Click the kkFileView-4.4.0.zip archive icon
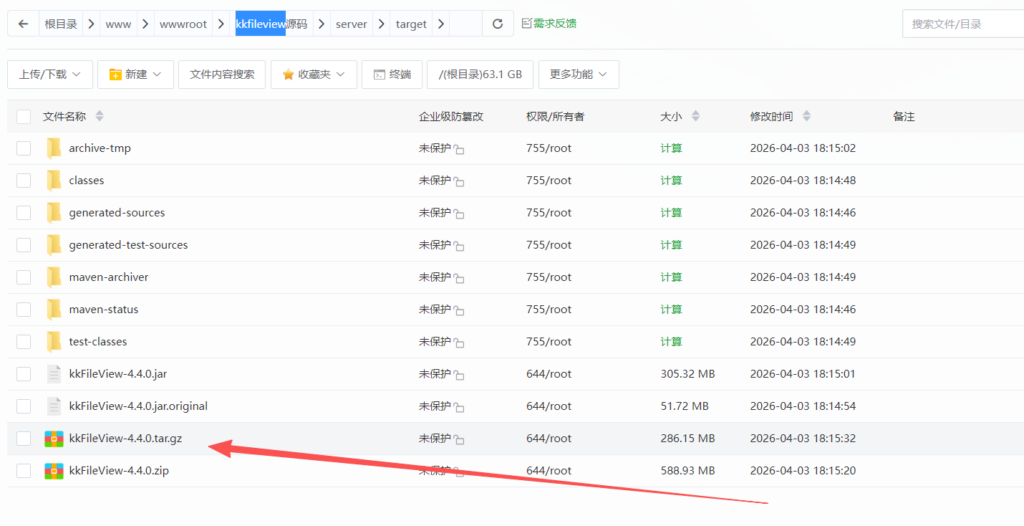The image size is (1024, 526). [54, 470]
